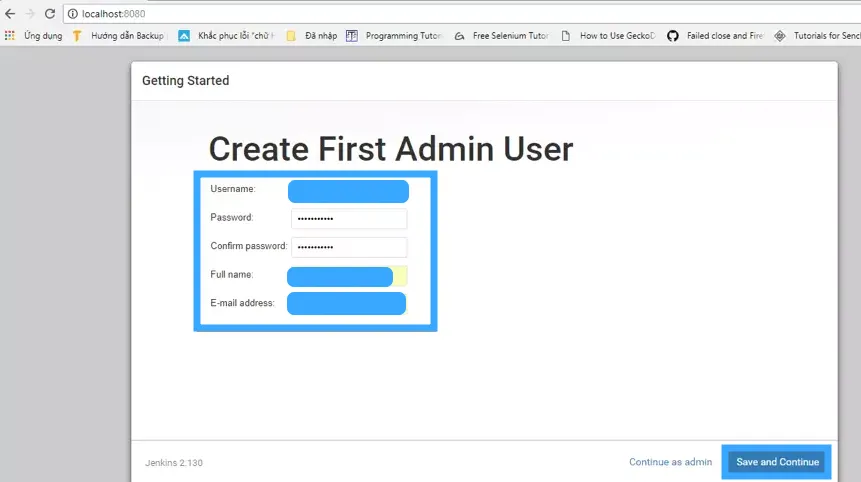Image resolution: width=861 pixels, height=482 pixels.
Task: Open the Khắc phục lỗi bookmark
Action: [x=226, y=36]
